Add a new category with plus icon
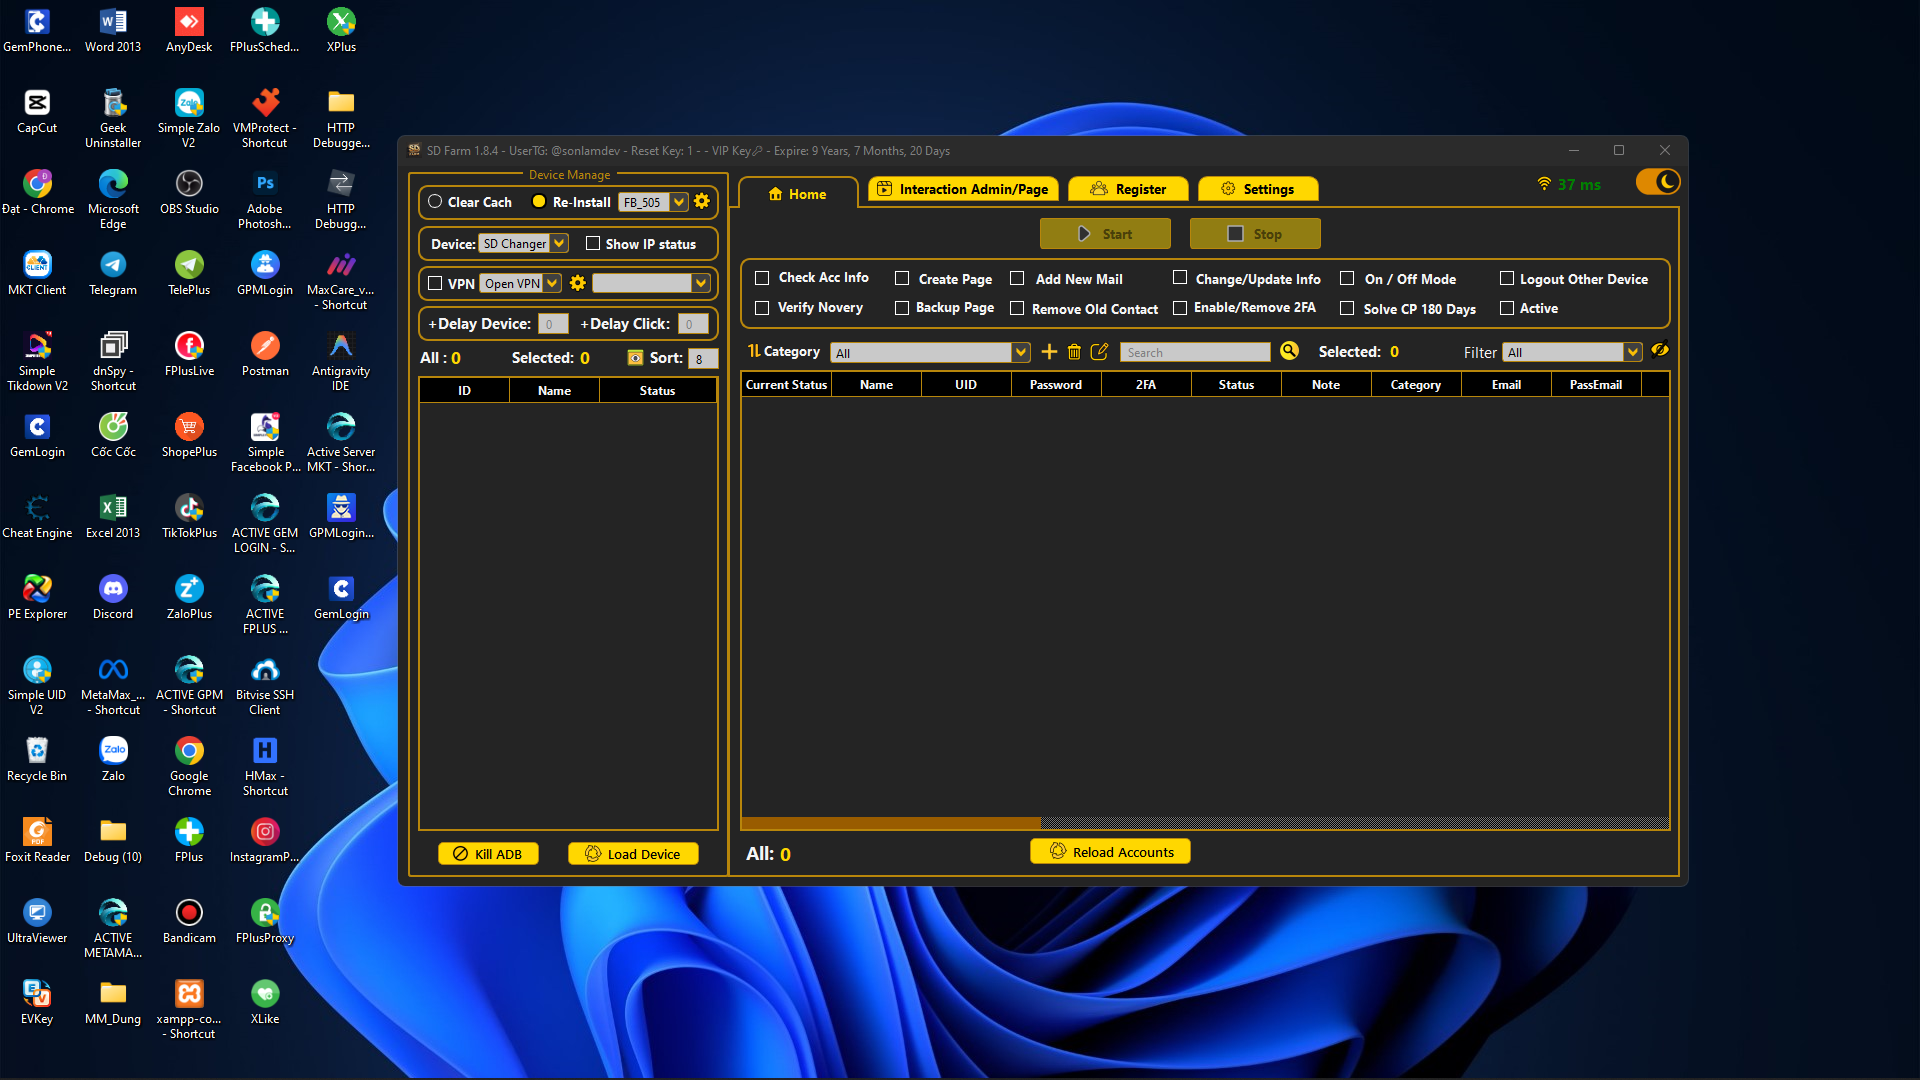 (x=1049, y=352)
